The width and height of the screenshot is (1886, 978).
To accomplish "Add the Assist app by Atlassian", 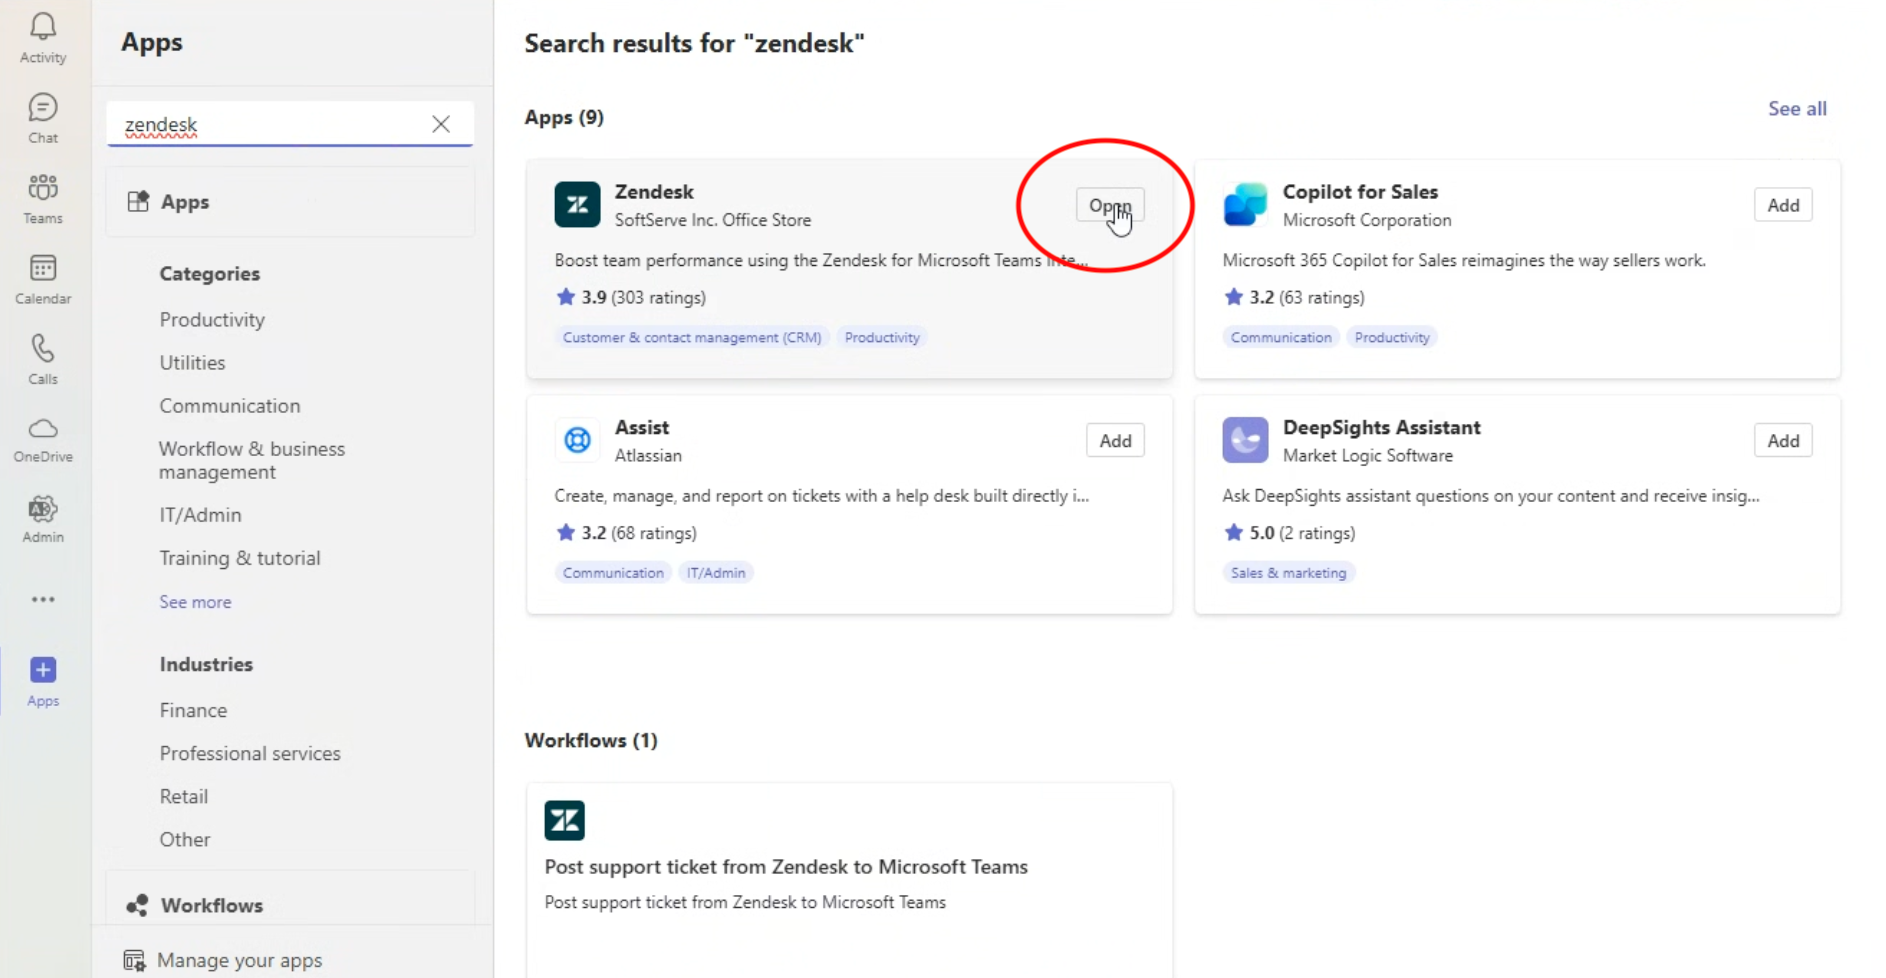I will pos(1115,441).
